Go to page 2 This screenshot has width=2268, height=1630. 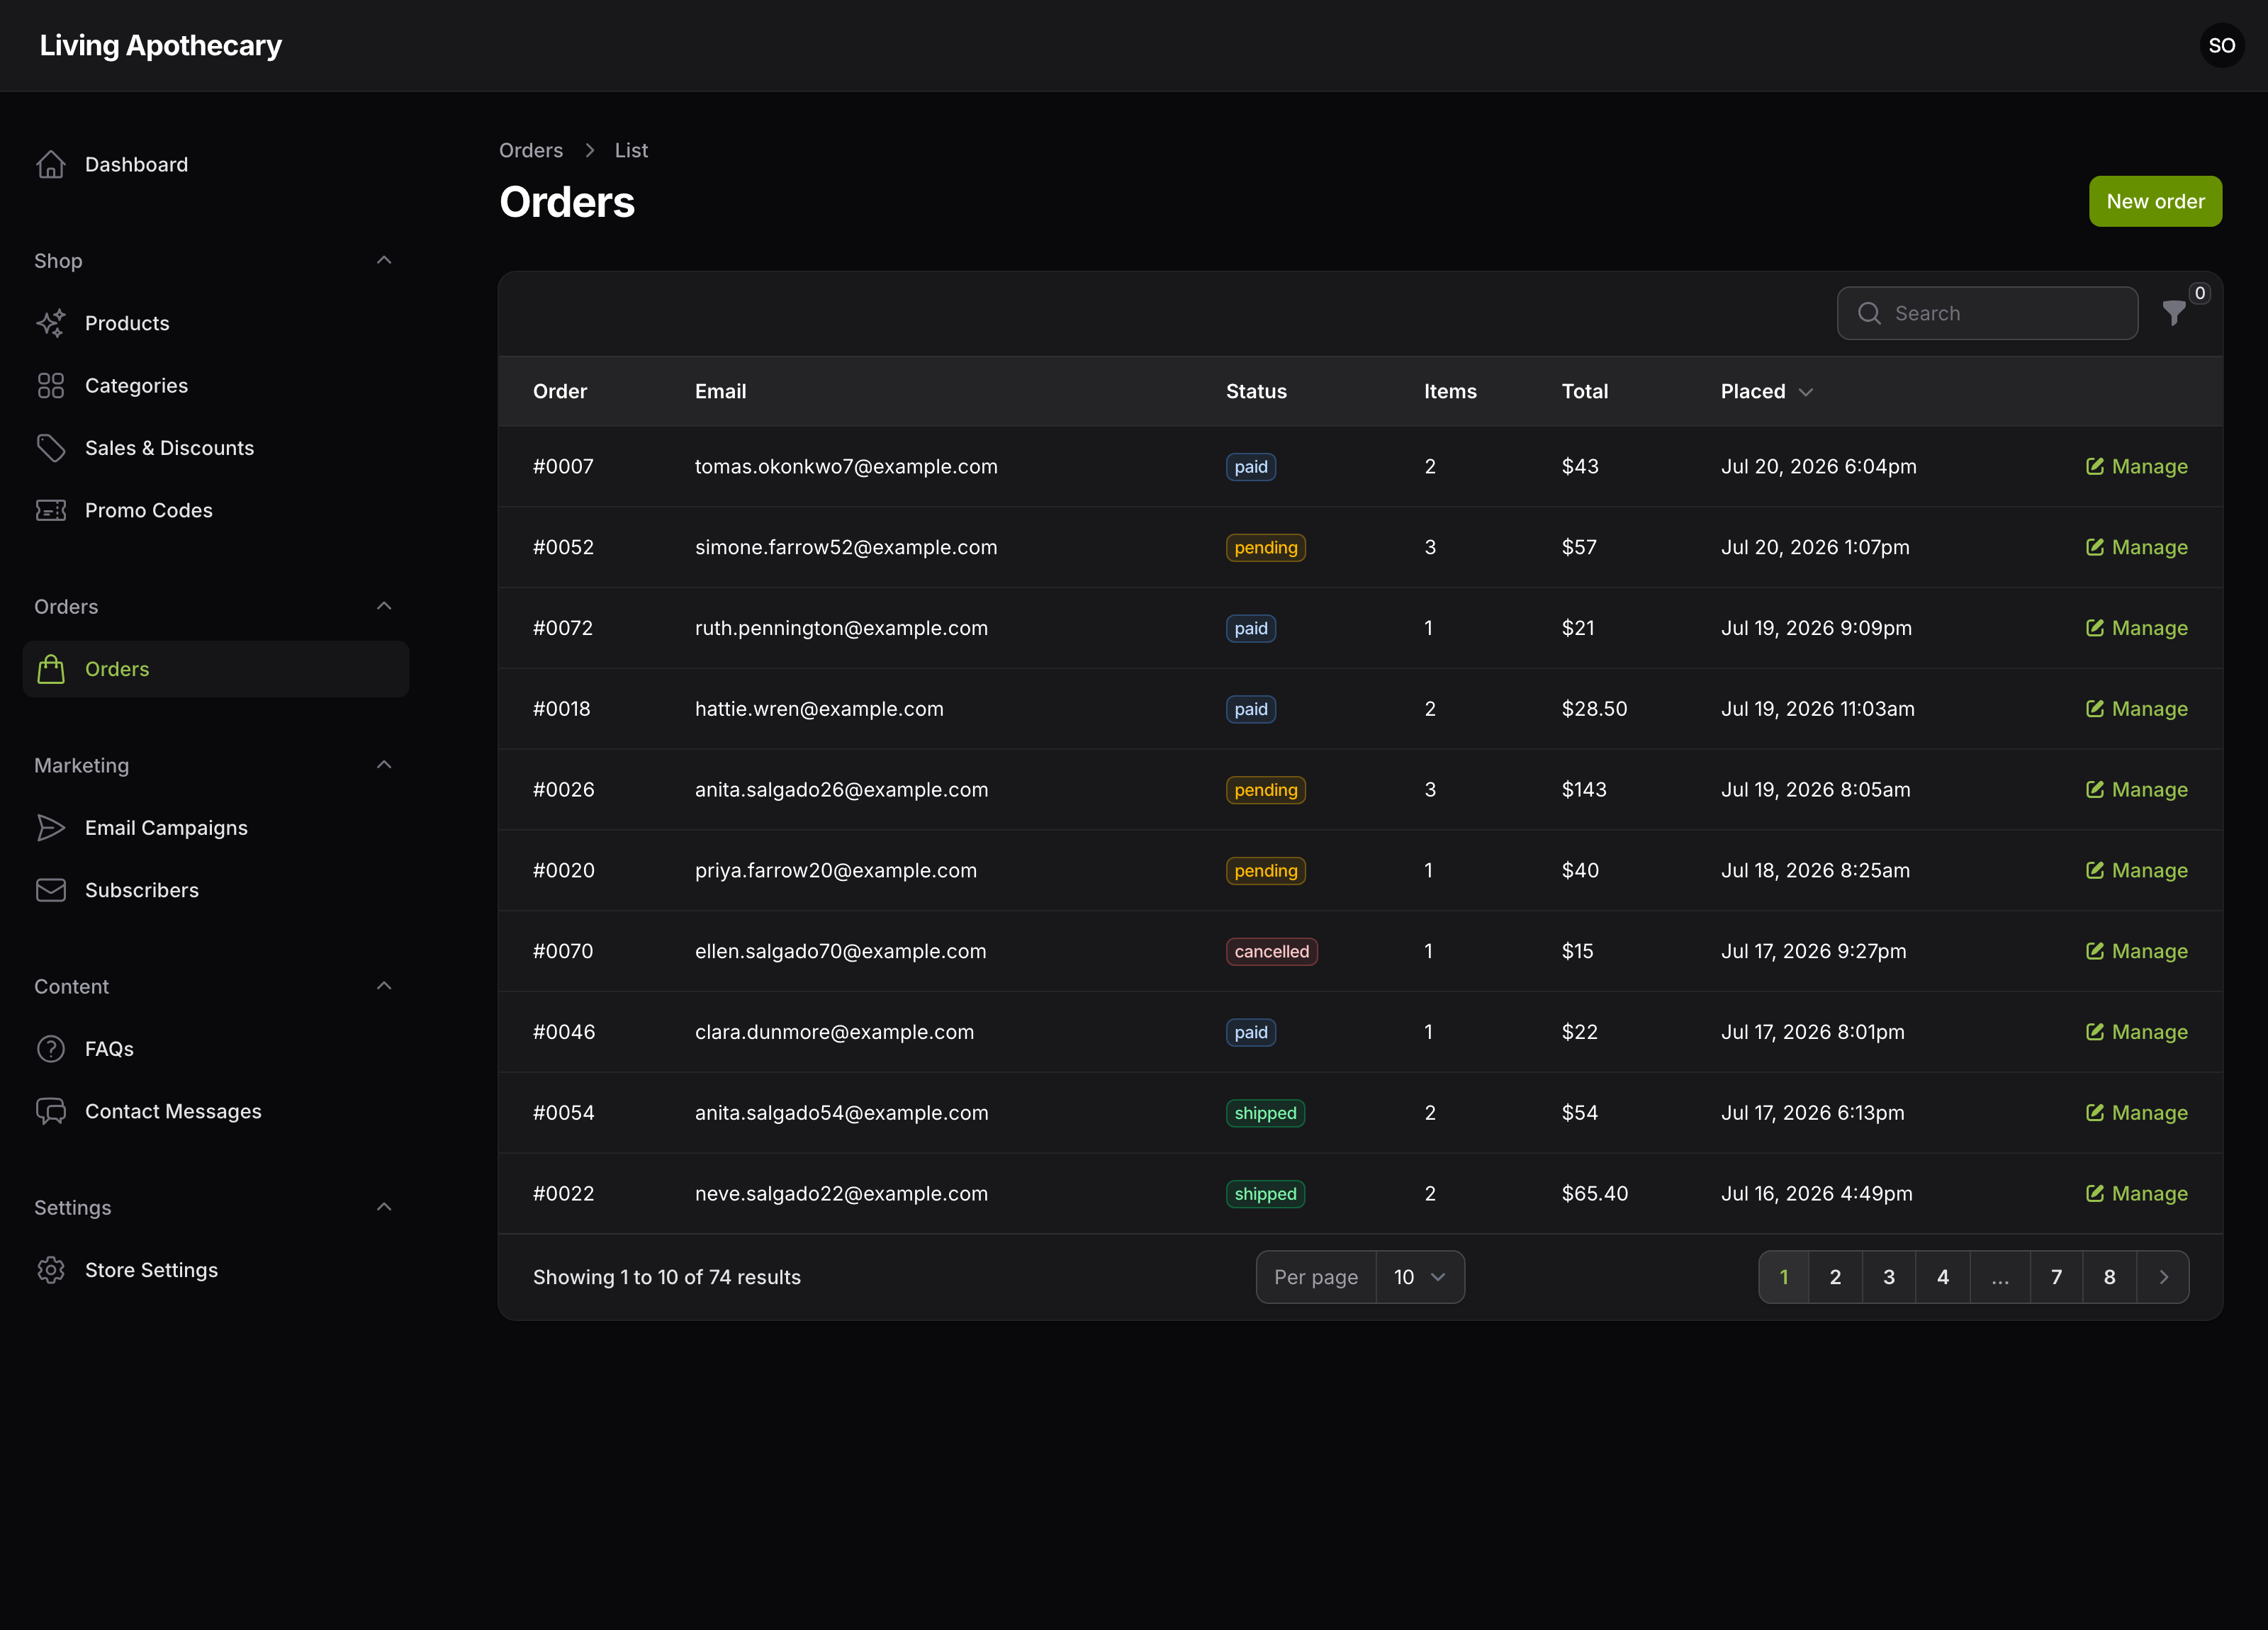pos(1835,1277)
